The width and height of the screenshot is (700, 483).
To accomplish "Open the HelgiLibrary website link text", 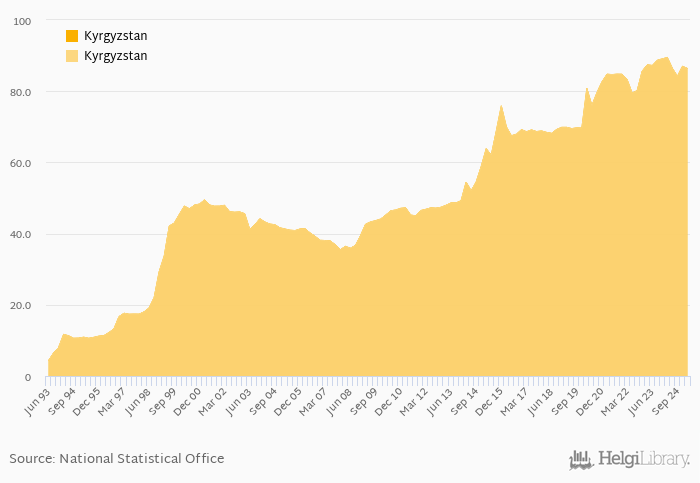I will pos(643,459).
